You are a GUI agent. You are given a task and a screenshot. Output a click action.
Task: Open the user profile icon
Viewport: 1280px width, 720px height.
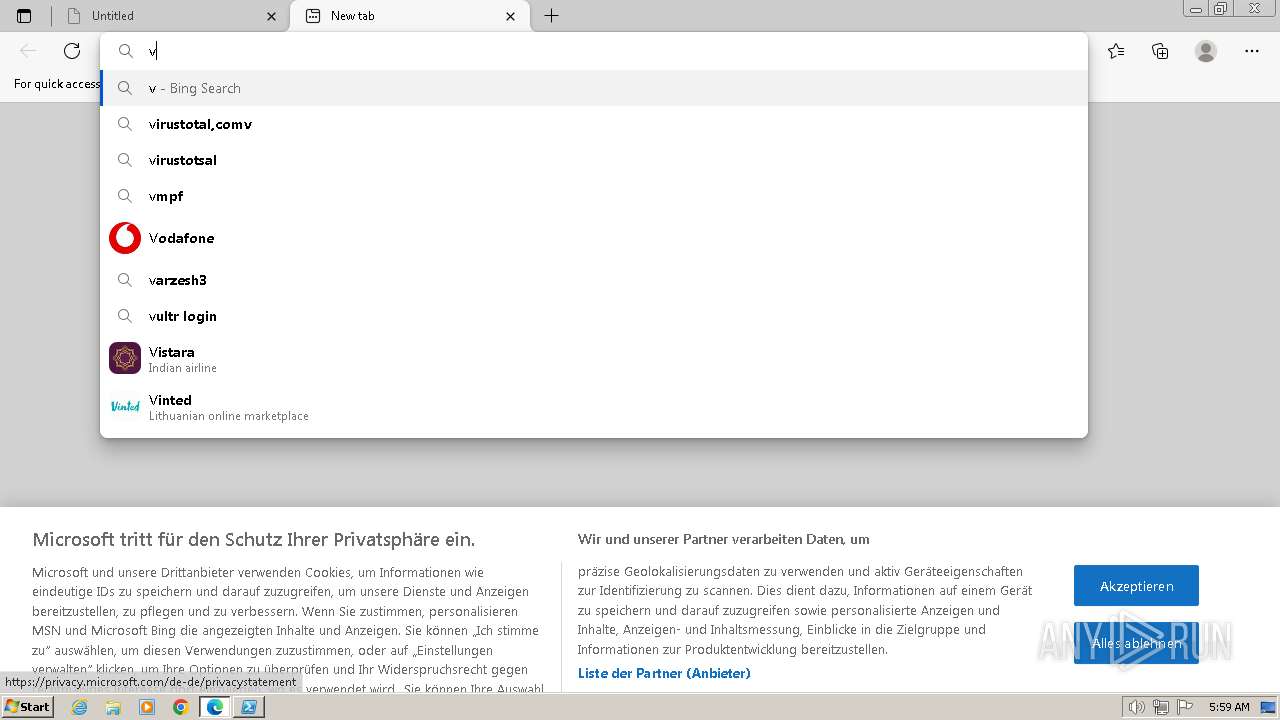click(x=1206, y=51)
